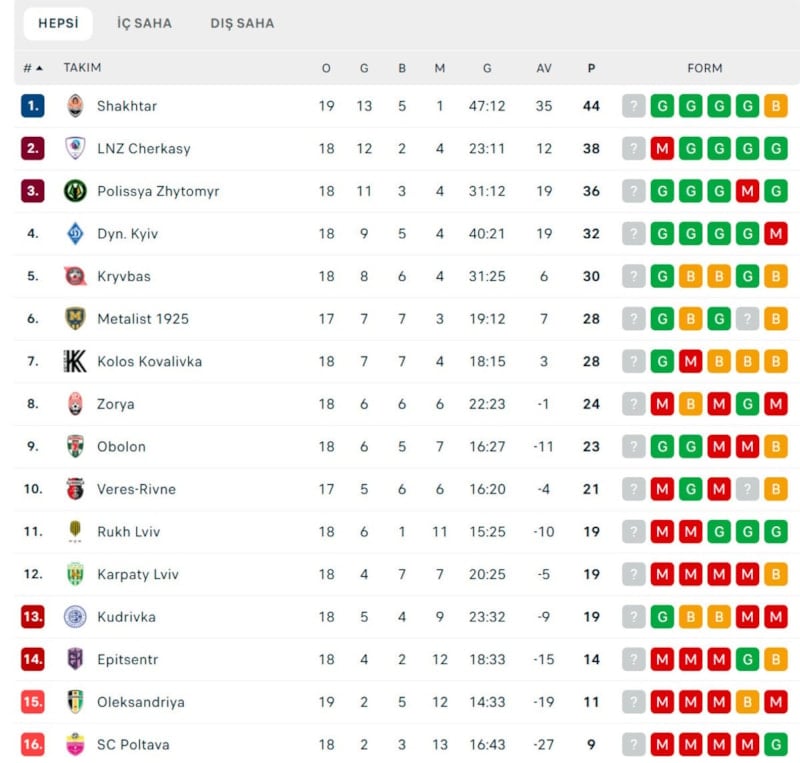Click the Epitsentr team logo
This screenshot has width=800, height=763.
(x=75, y=659)
